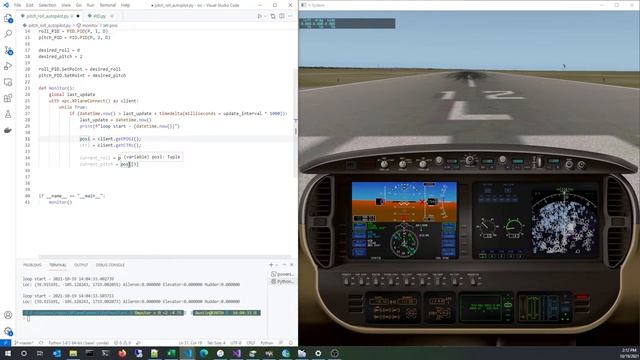Close the terminal panel

pos(291,265)
